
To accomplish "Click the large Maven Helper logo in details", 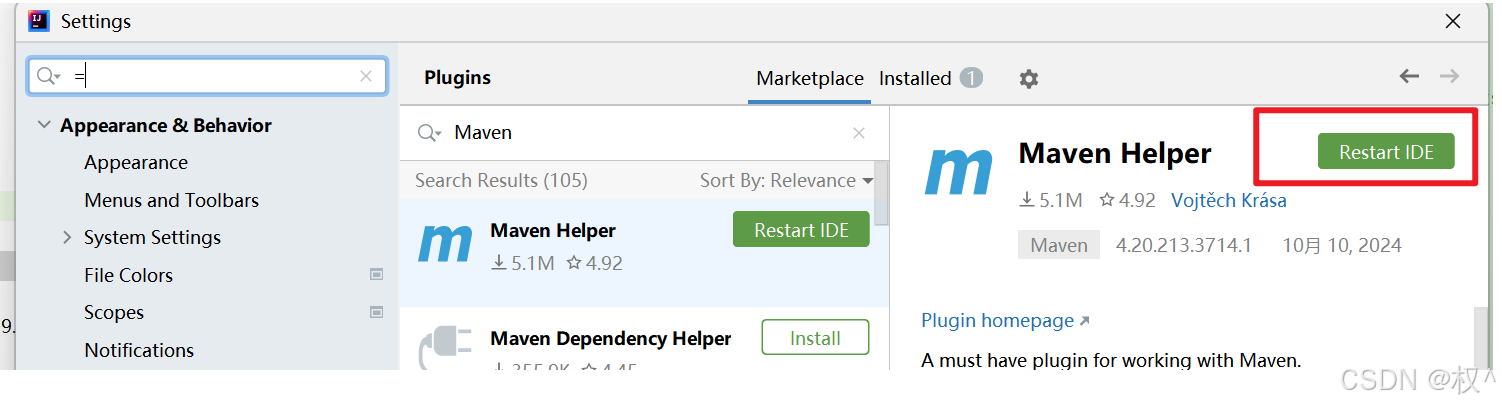I will pyautogui.click(x=959, y=171).
